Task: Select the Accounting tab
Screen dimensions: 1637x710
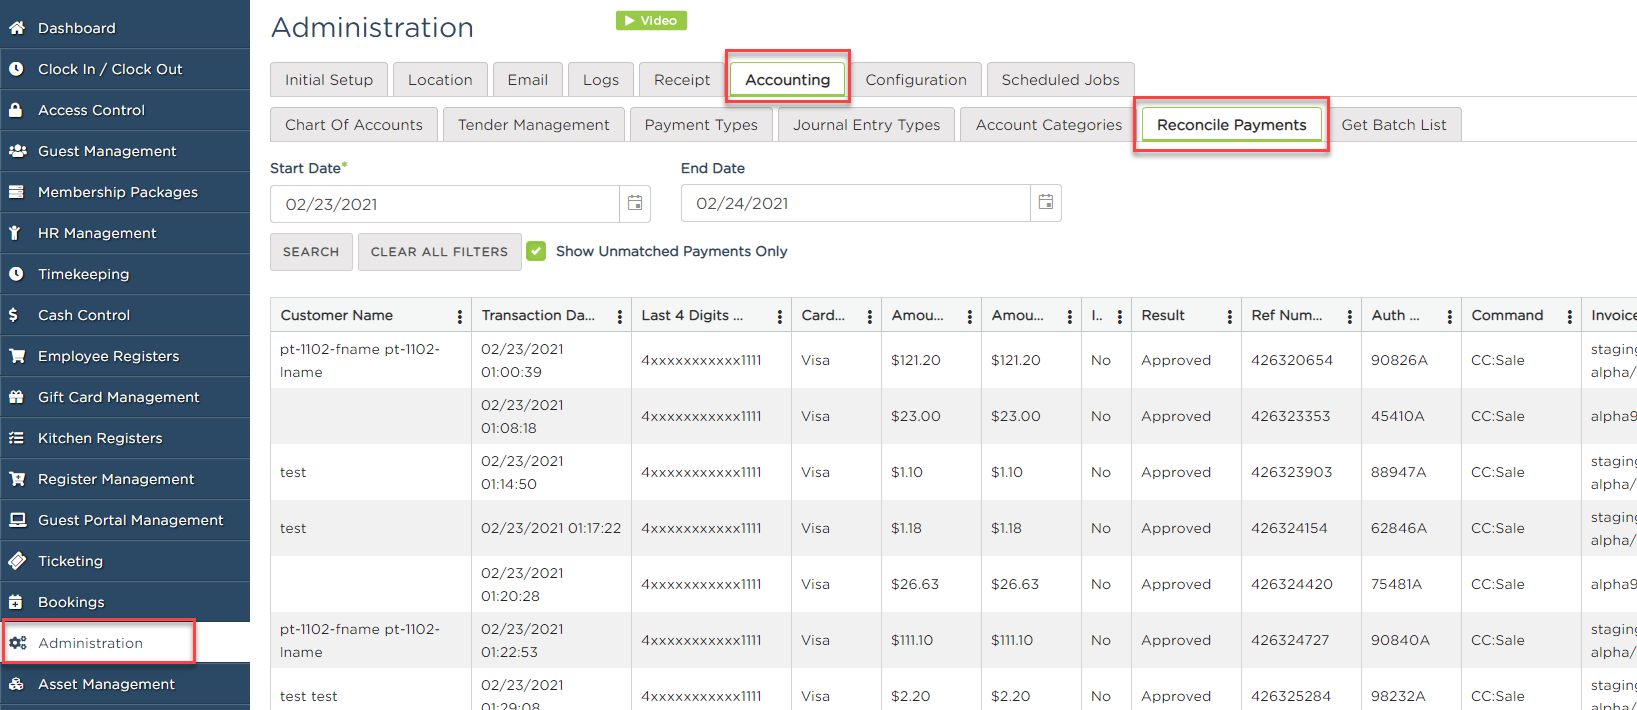Action: 788,80
